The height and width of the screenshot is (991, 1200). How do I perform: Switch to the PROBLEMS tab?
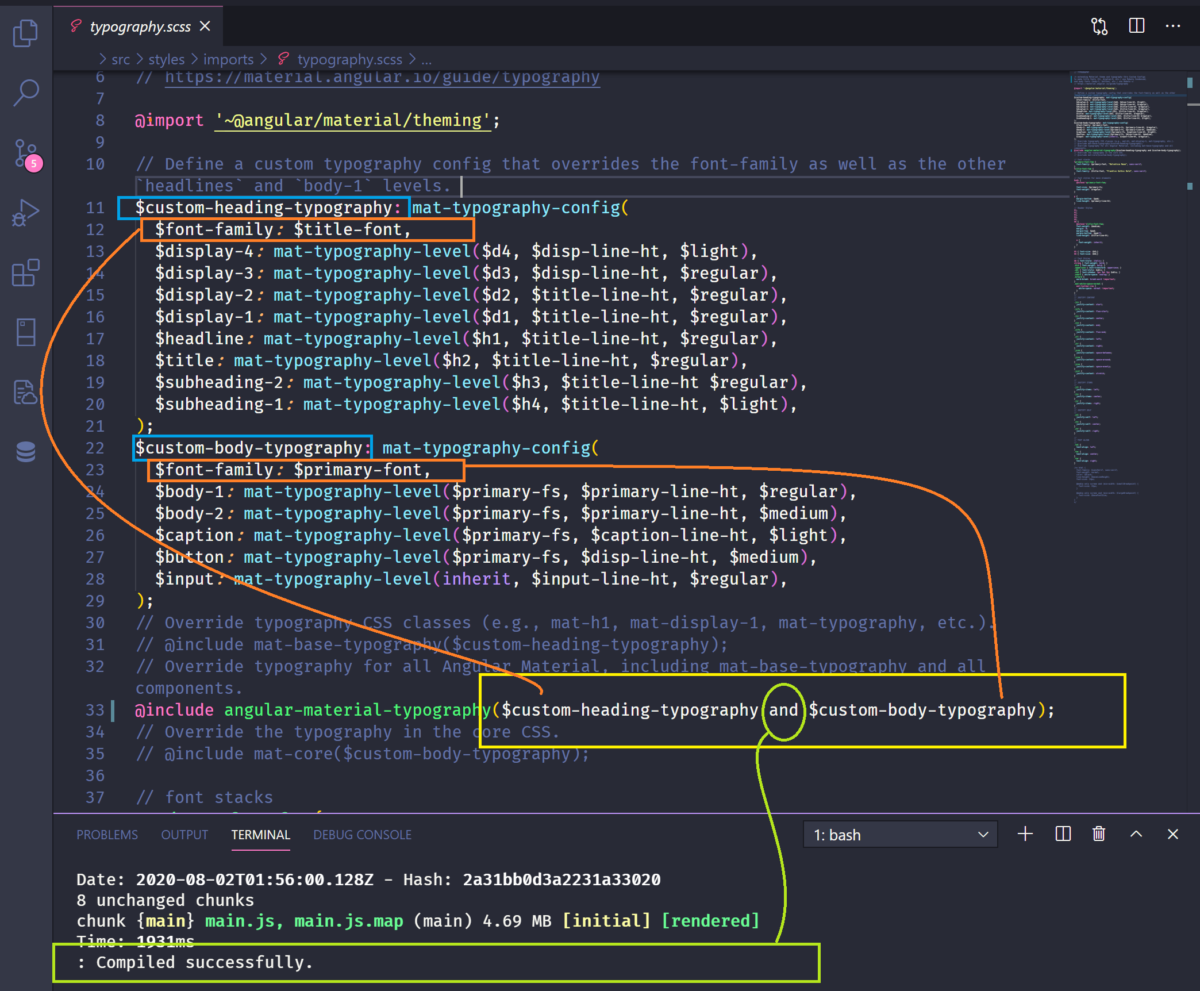tap(107, 834)
